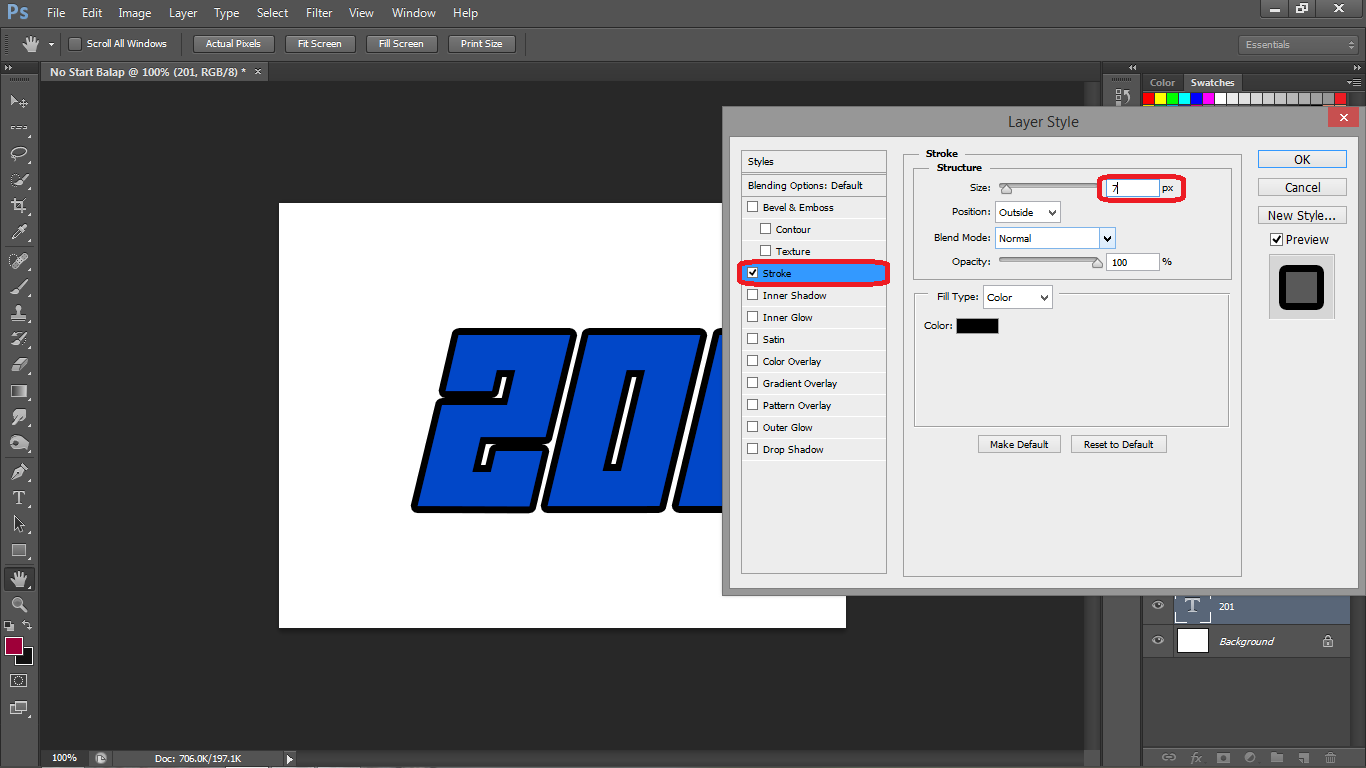Open the File menu
This screenshot has width=1366, height=768.
click(56, 13)
